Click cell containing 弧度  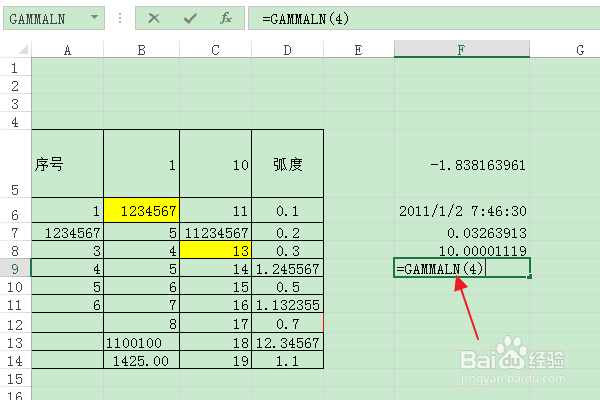287,164
